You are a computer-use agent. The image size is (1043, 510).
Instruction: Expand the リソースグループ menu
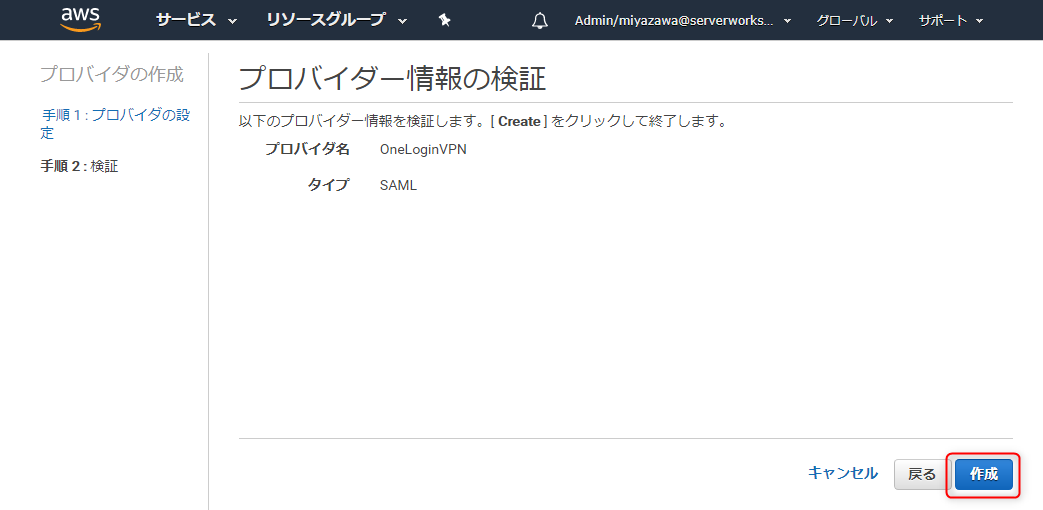tap(337, 21)
